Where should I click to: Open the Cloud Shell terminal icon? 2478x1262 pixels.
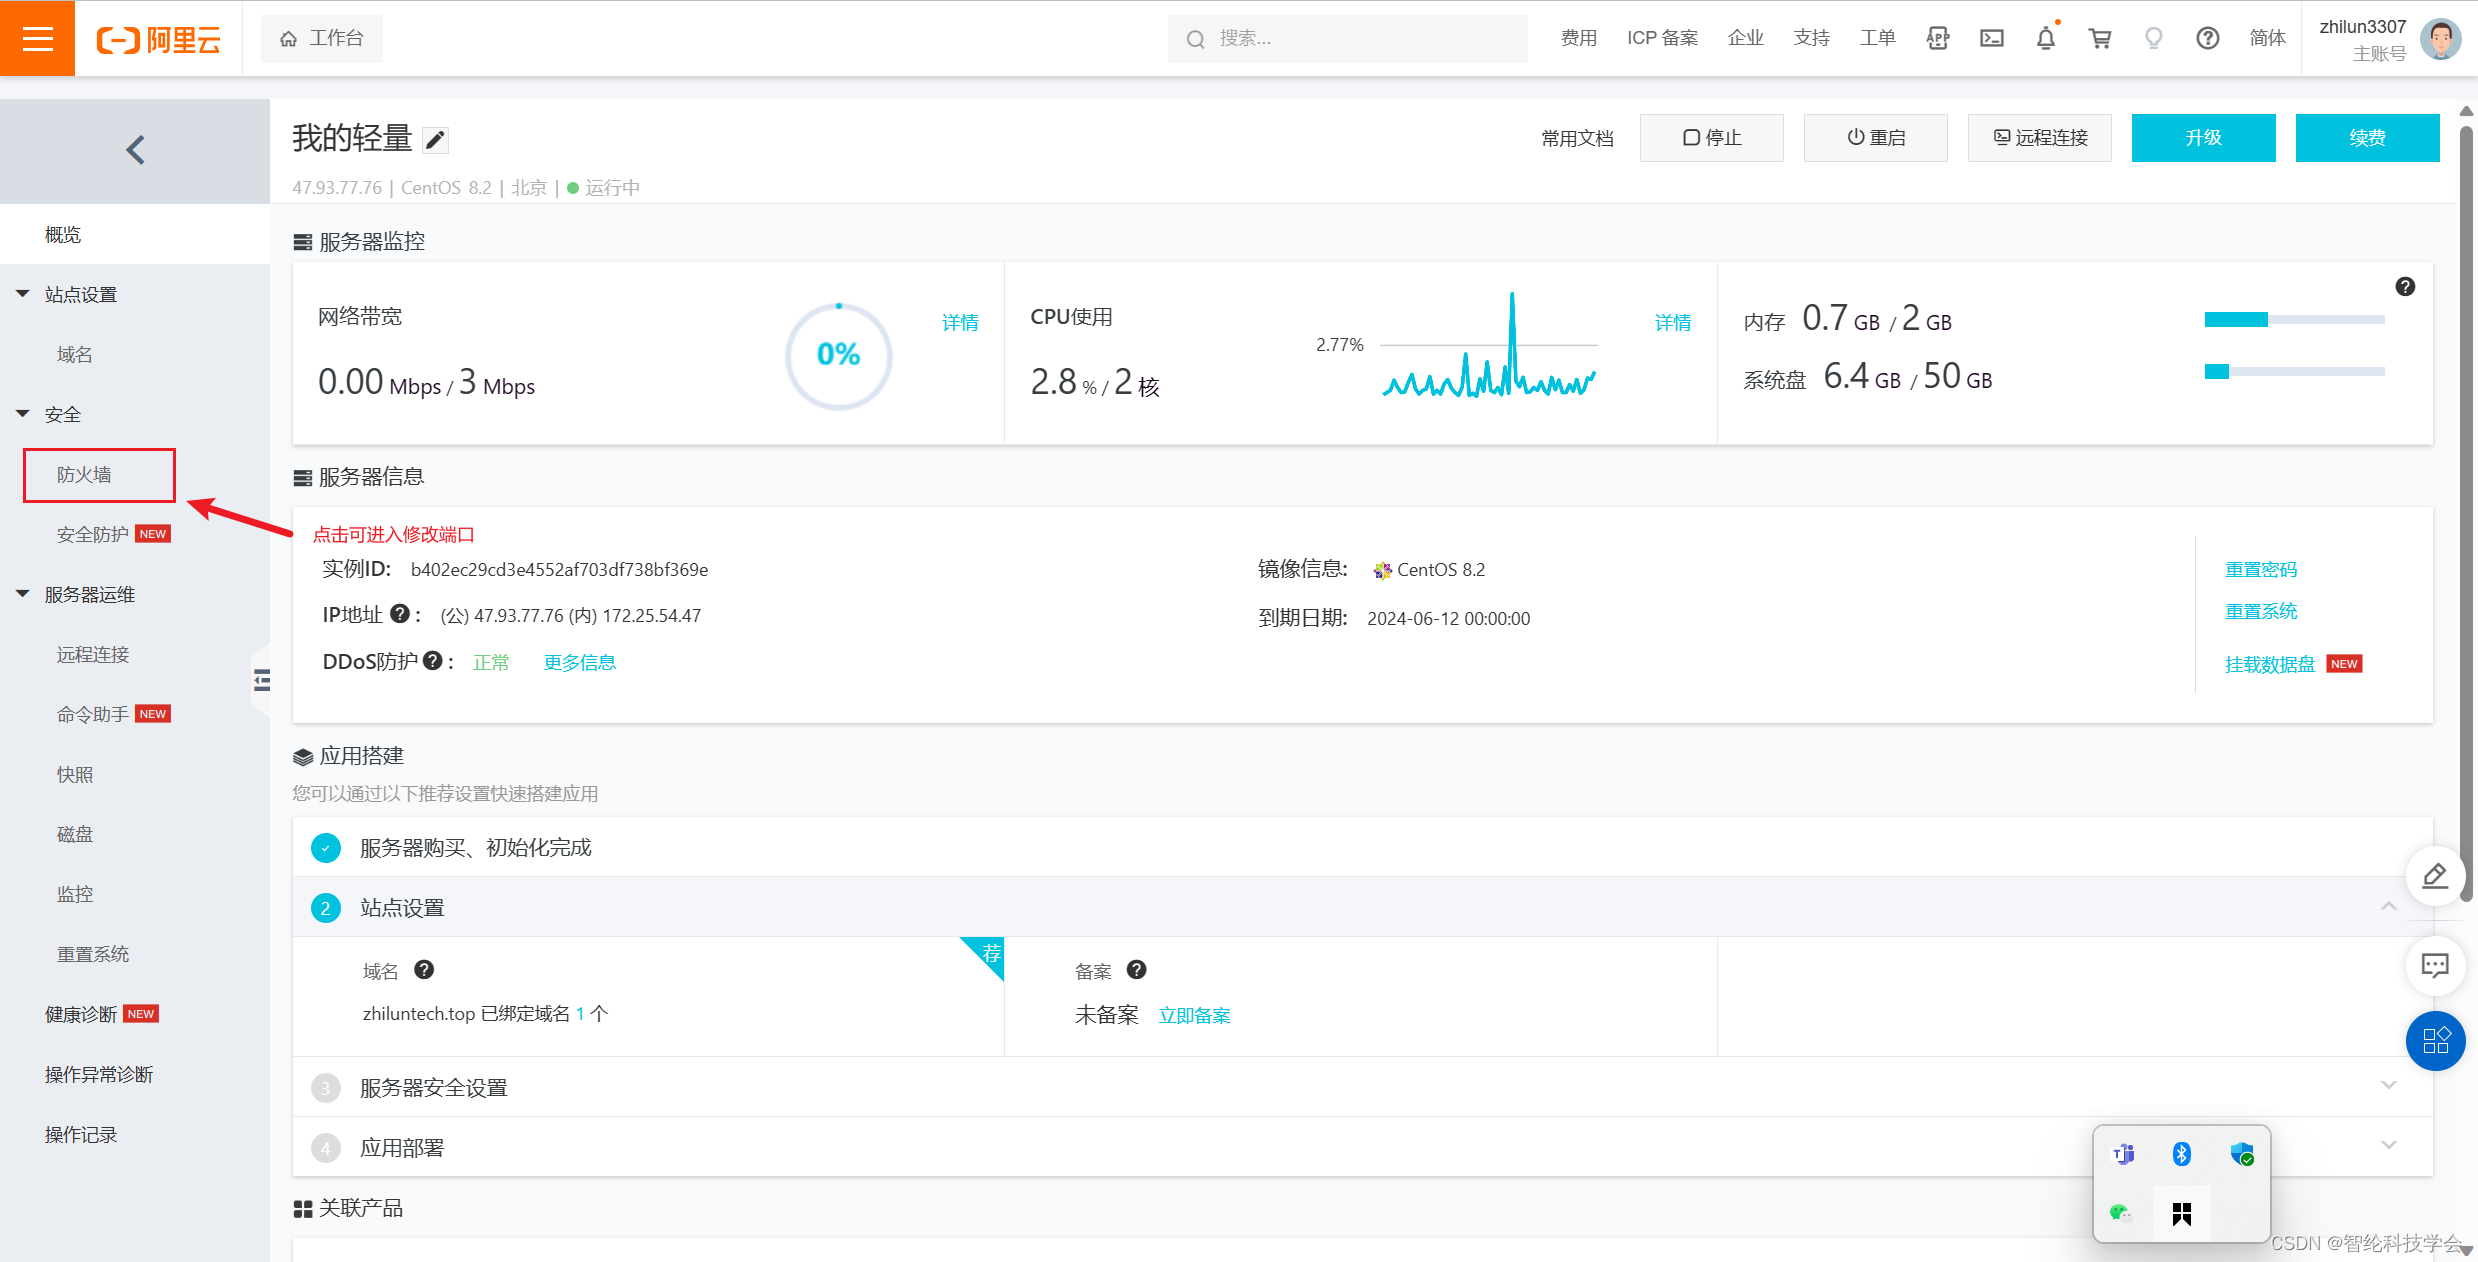point(1991,38)
